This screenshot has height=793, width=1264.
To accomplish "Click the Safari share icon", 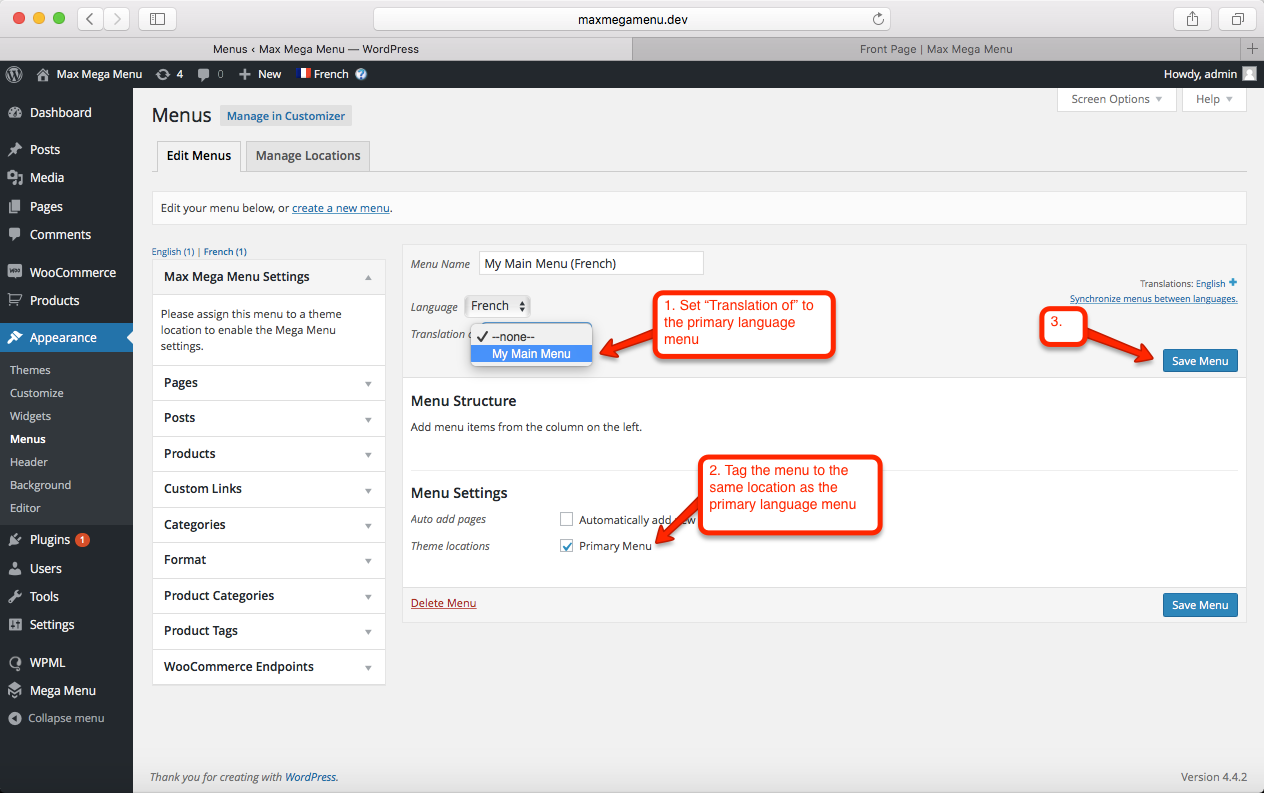I will (1192, 19).
